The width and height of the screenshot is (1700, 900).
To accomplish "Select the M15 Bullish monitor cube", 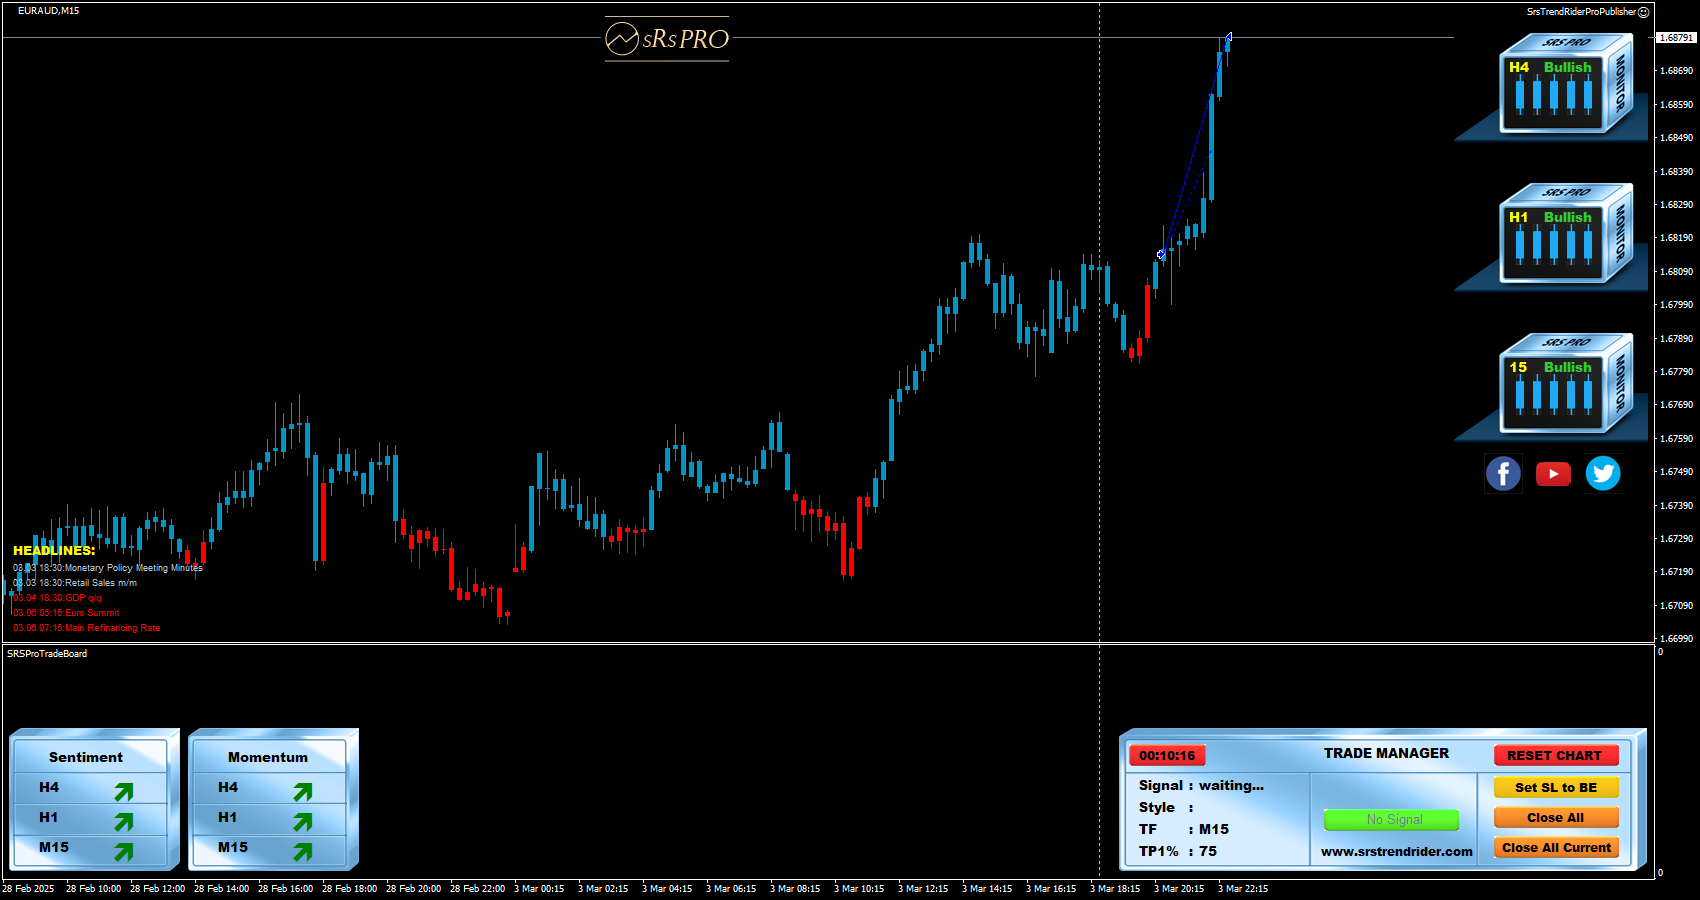I will [x=1558, y=387].
